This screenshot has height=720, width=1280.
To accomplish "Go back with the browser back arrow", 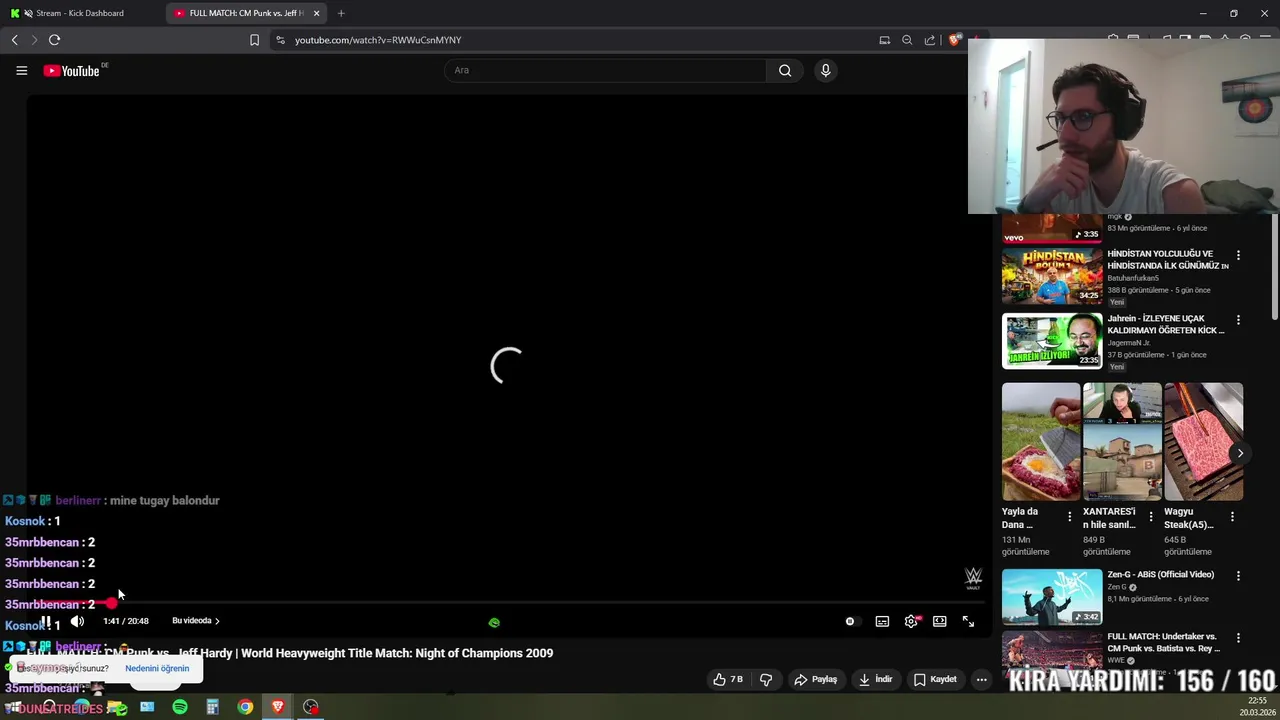I will tap(14, 40).
